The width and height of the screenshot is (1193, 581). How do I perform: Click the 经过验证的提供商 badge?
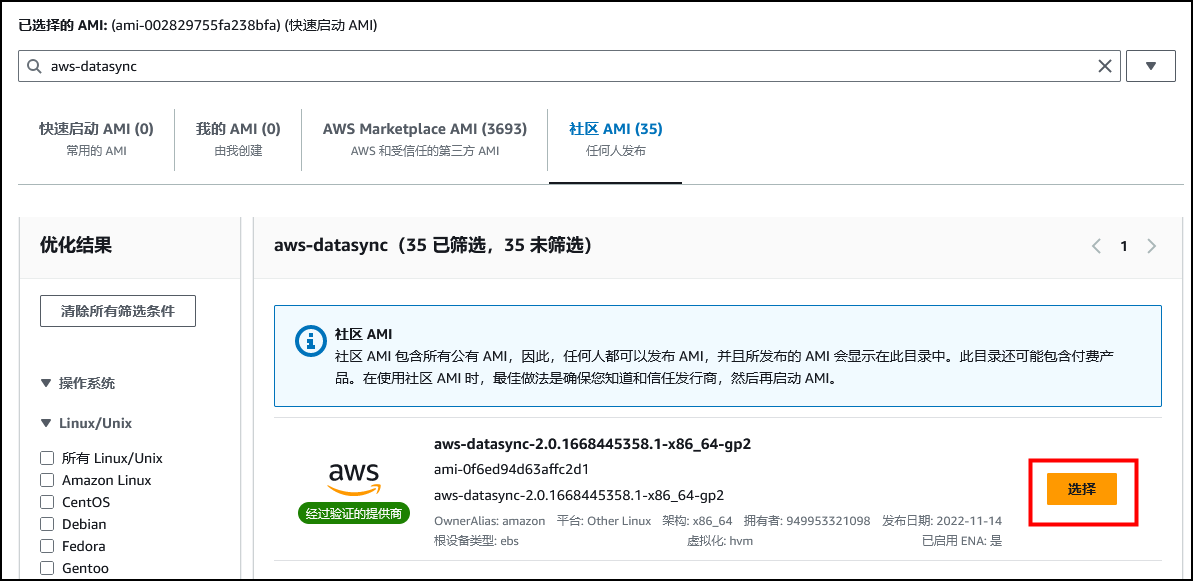tap(354, 514)
